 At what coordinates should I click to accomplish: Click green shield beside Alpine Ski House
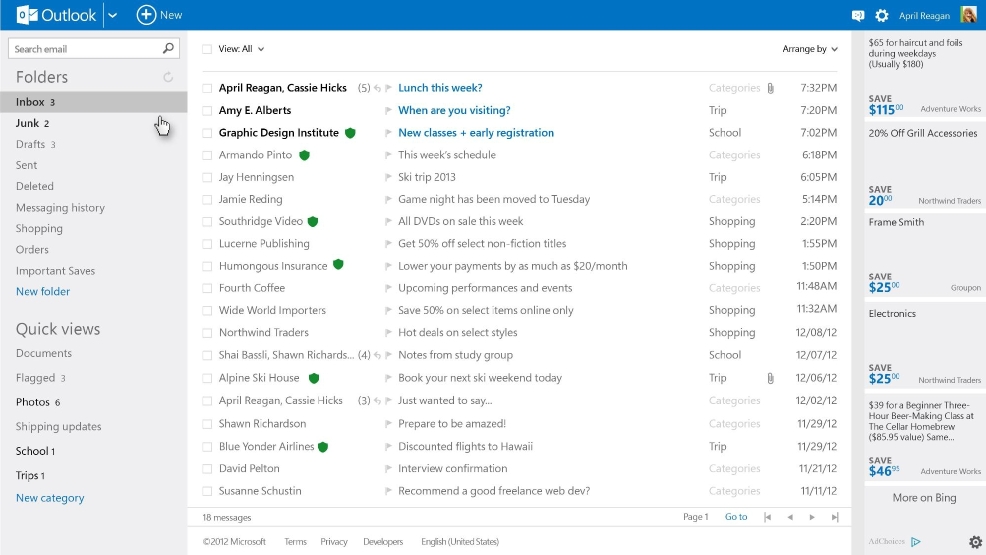(314, 378)
